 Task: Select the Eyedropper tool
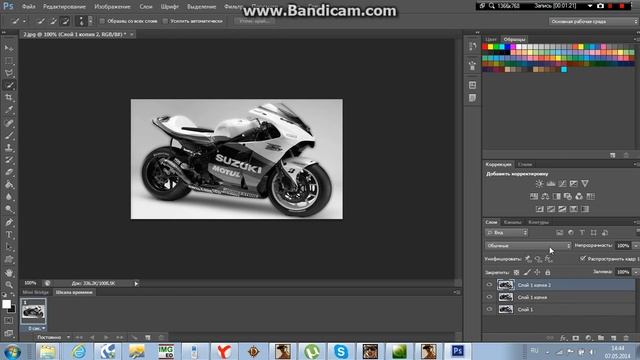[x=9, y=110]
